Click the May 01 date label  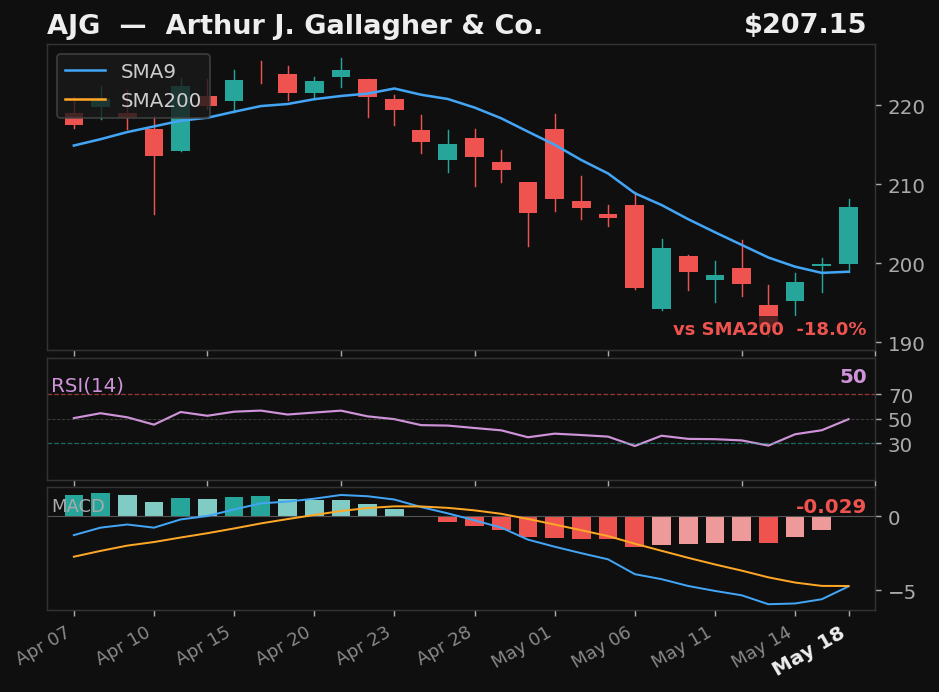tap(523, 647)
